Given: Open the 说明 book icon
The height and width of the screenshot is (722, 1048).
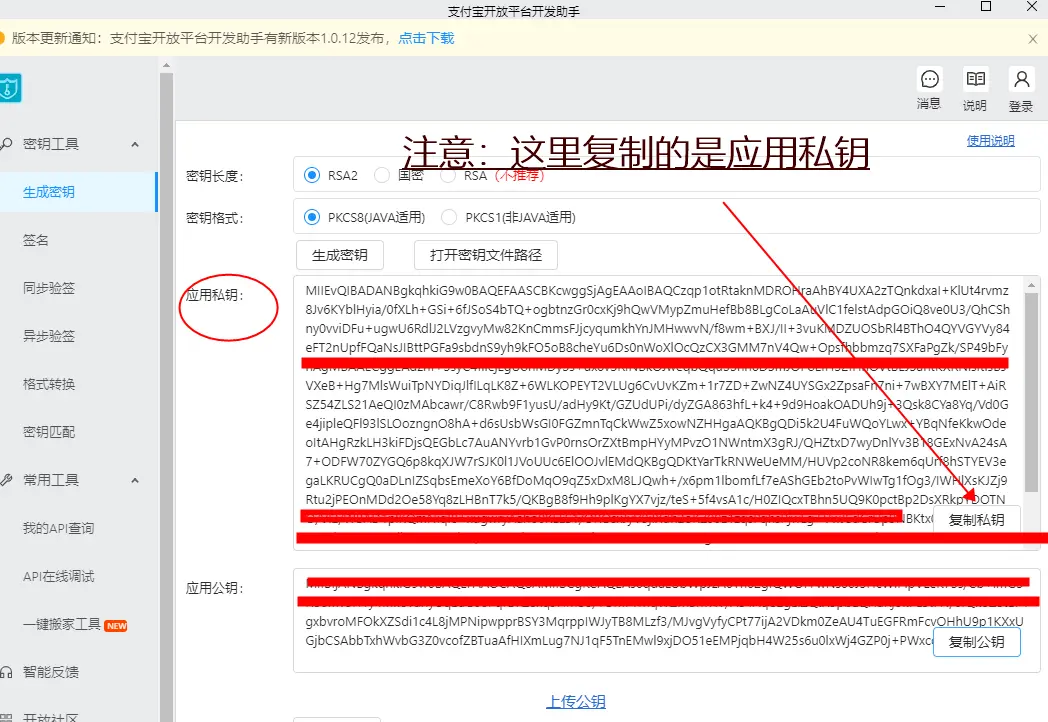Looking at the screenshot, I should (975, 80).
